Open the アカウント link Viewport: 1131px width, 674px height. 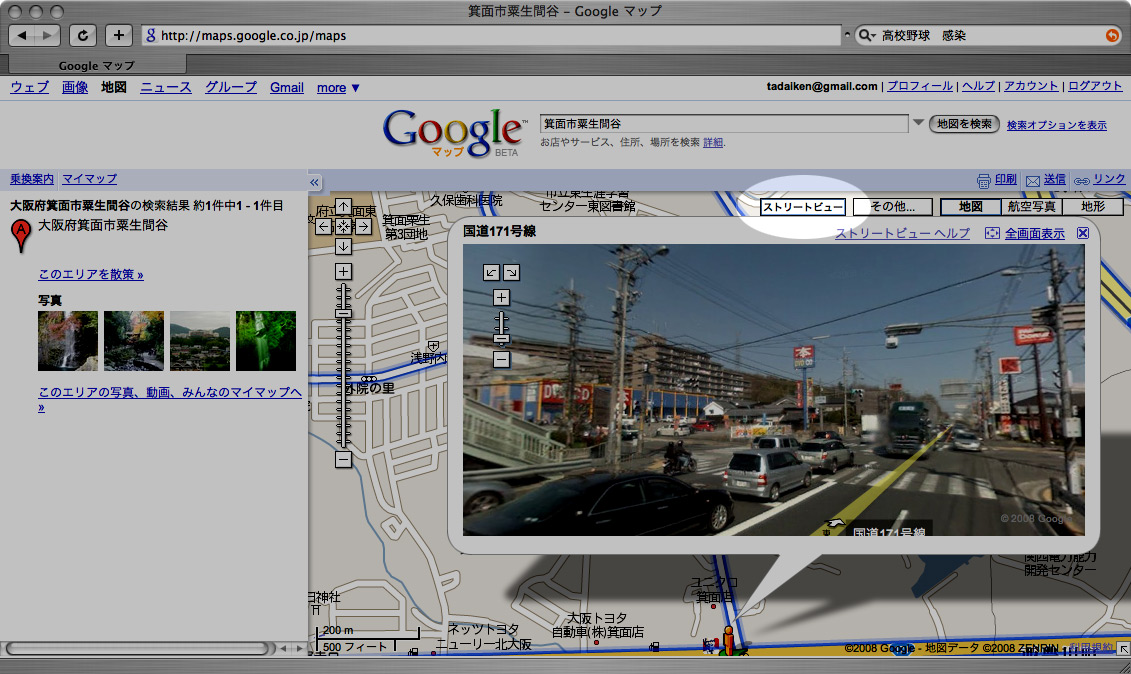coord(1031,86)
